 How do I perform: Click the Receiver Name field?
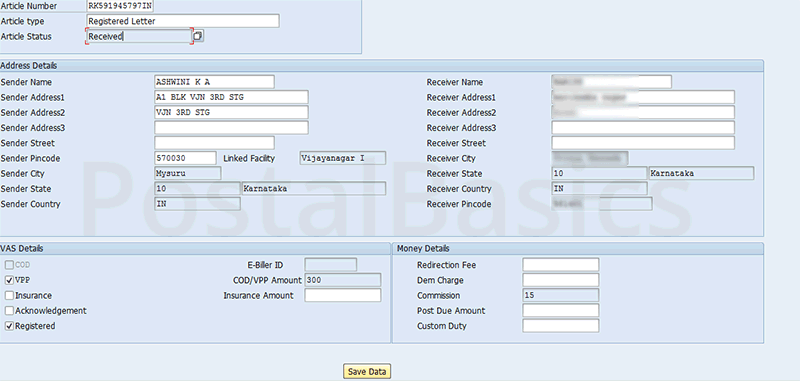[x=612, y=82]
